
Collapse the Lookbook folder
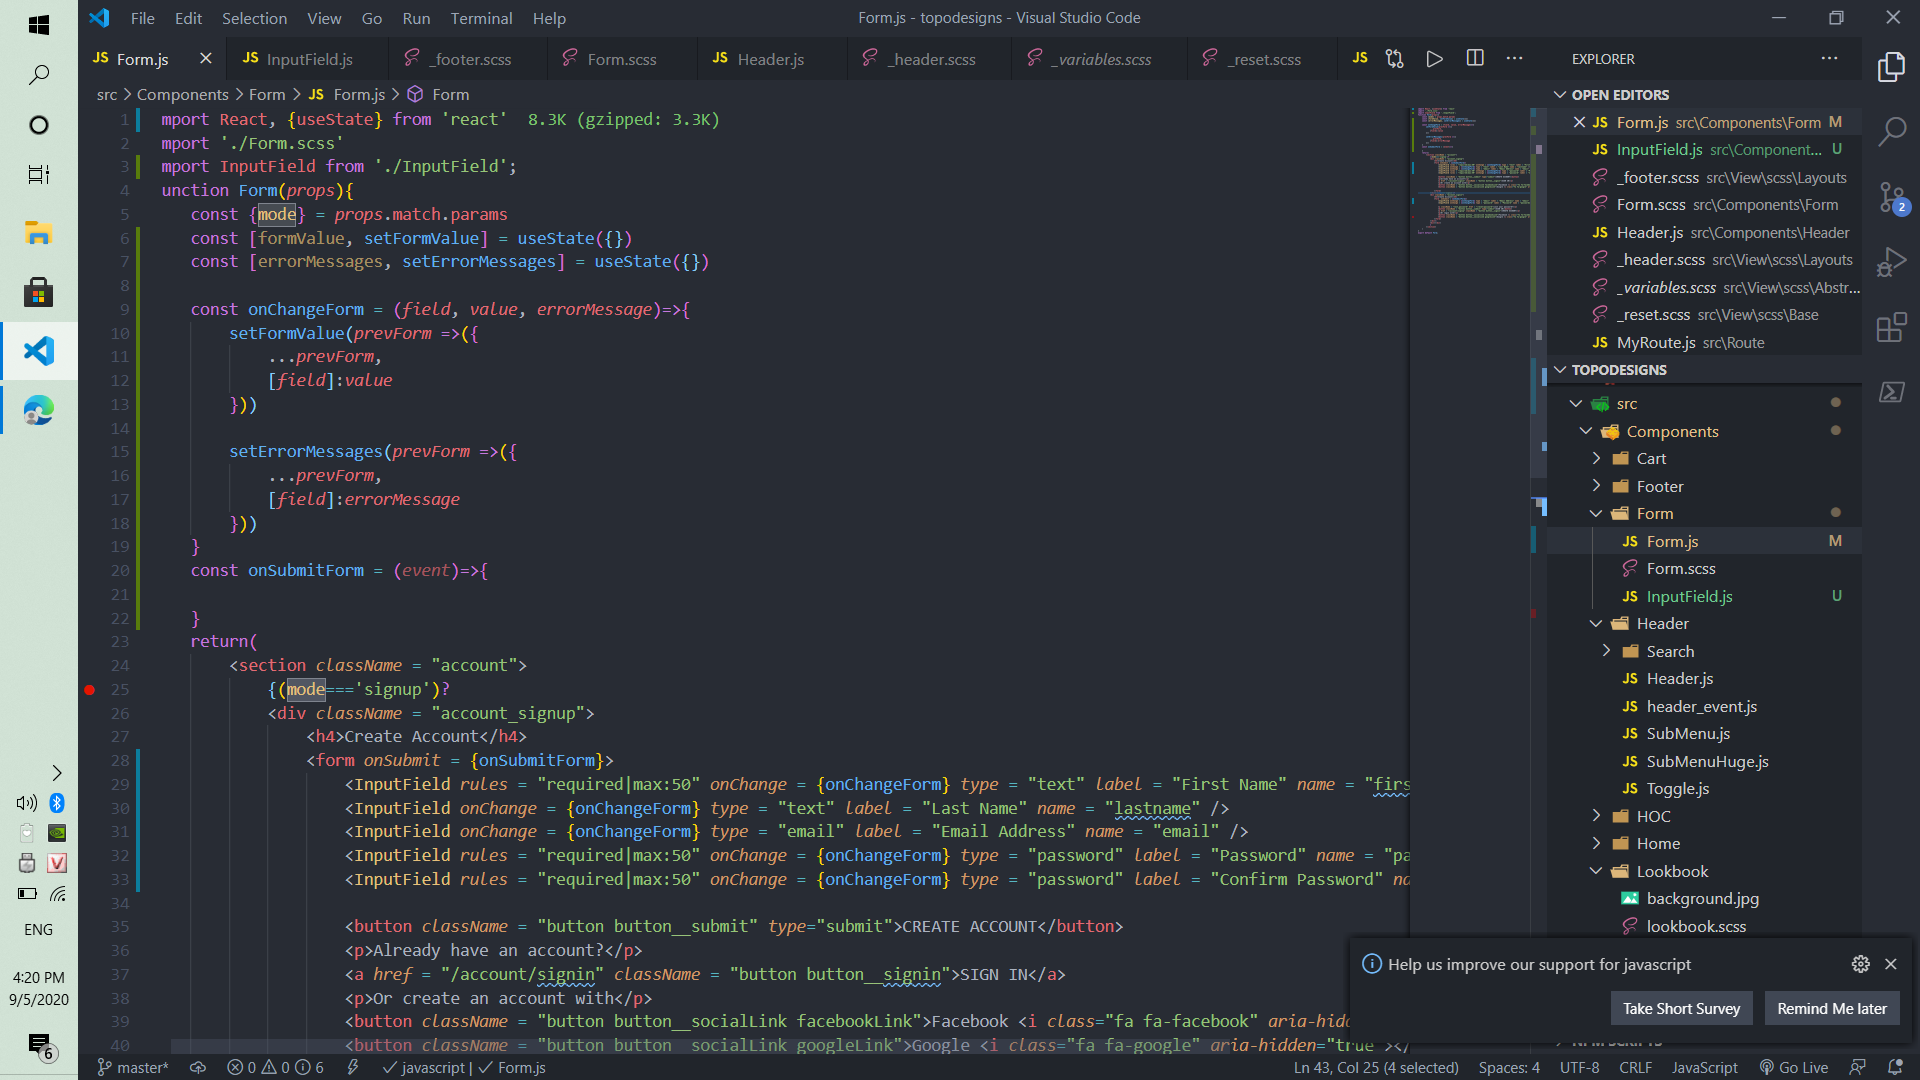1672,871
